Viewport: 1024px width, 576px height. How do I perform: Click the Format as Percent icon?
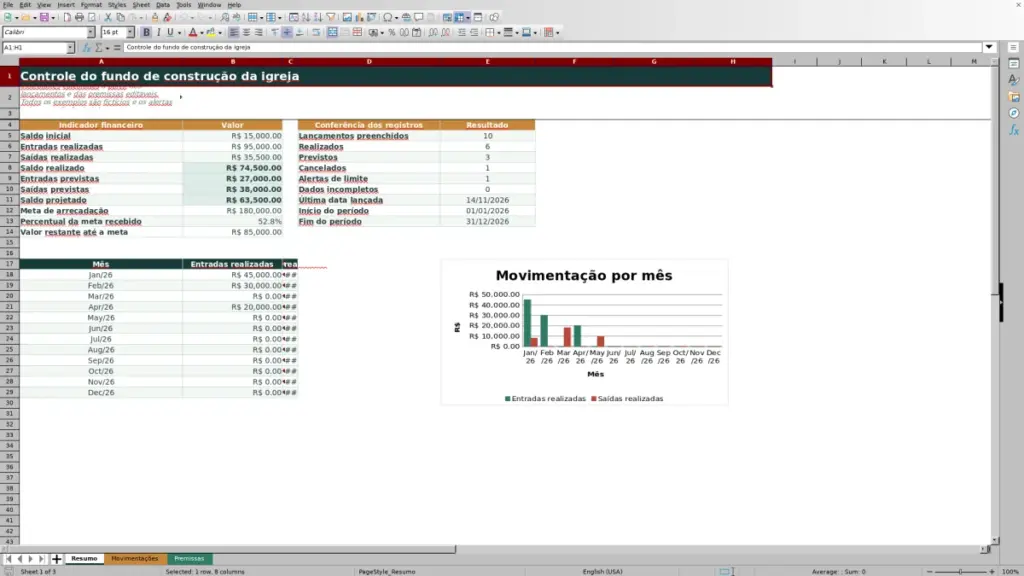click(x=392, y=33)
